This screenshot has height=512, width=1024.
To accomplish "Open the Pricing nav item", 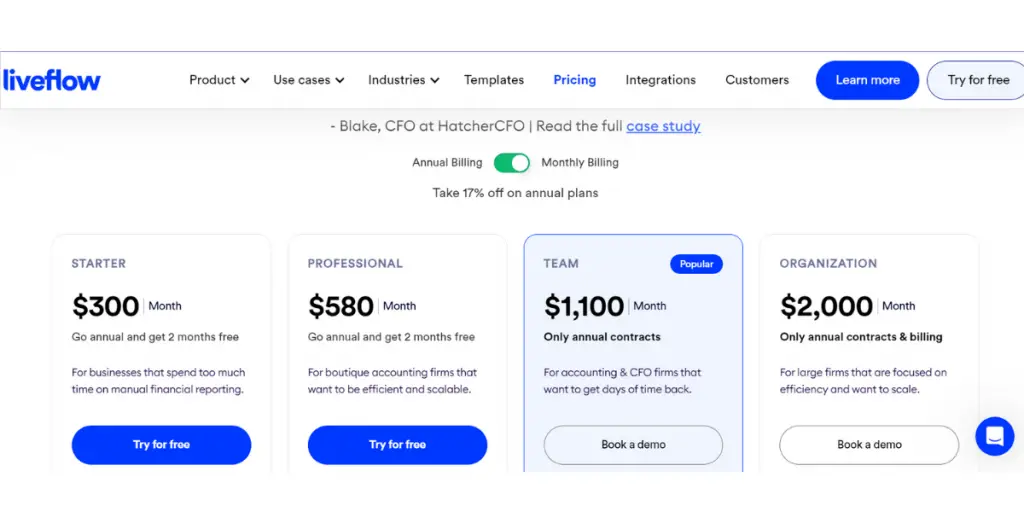I will click(x=575, y=80).
